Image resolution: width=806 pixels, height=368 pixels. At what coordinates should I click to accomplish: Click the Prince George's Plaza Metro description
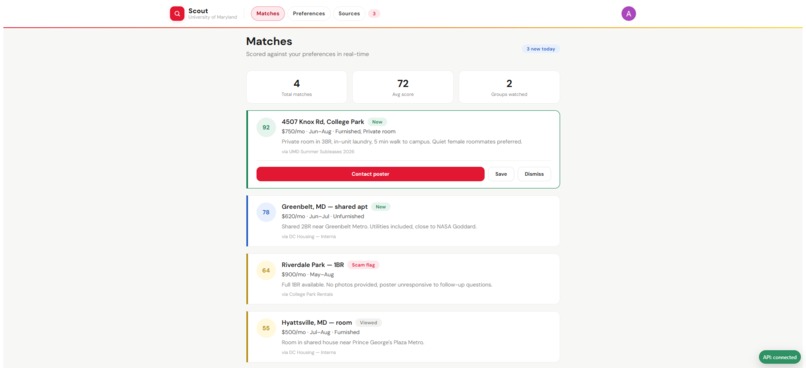353,342
